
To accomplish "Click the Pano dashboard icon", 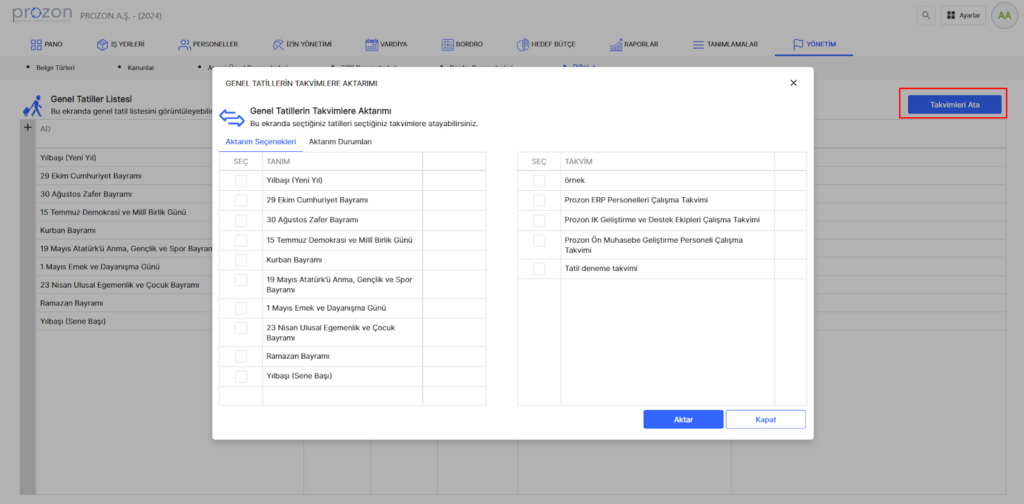I will point(35,45).
